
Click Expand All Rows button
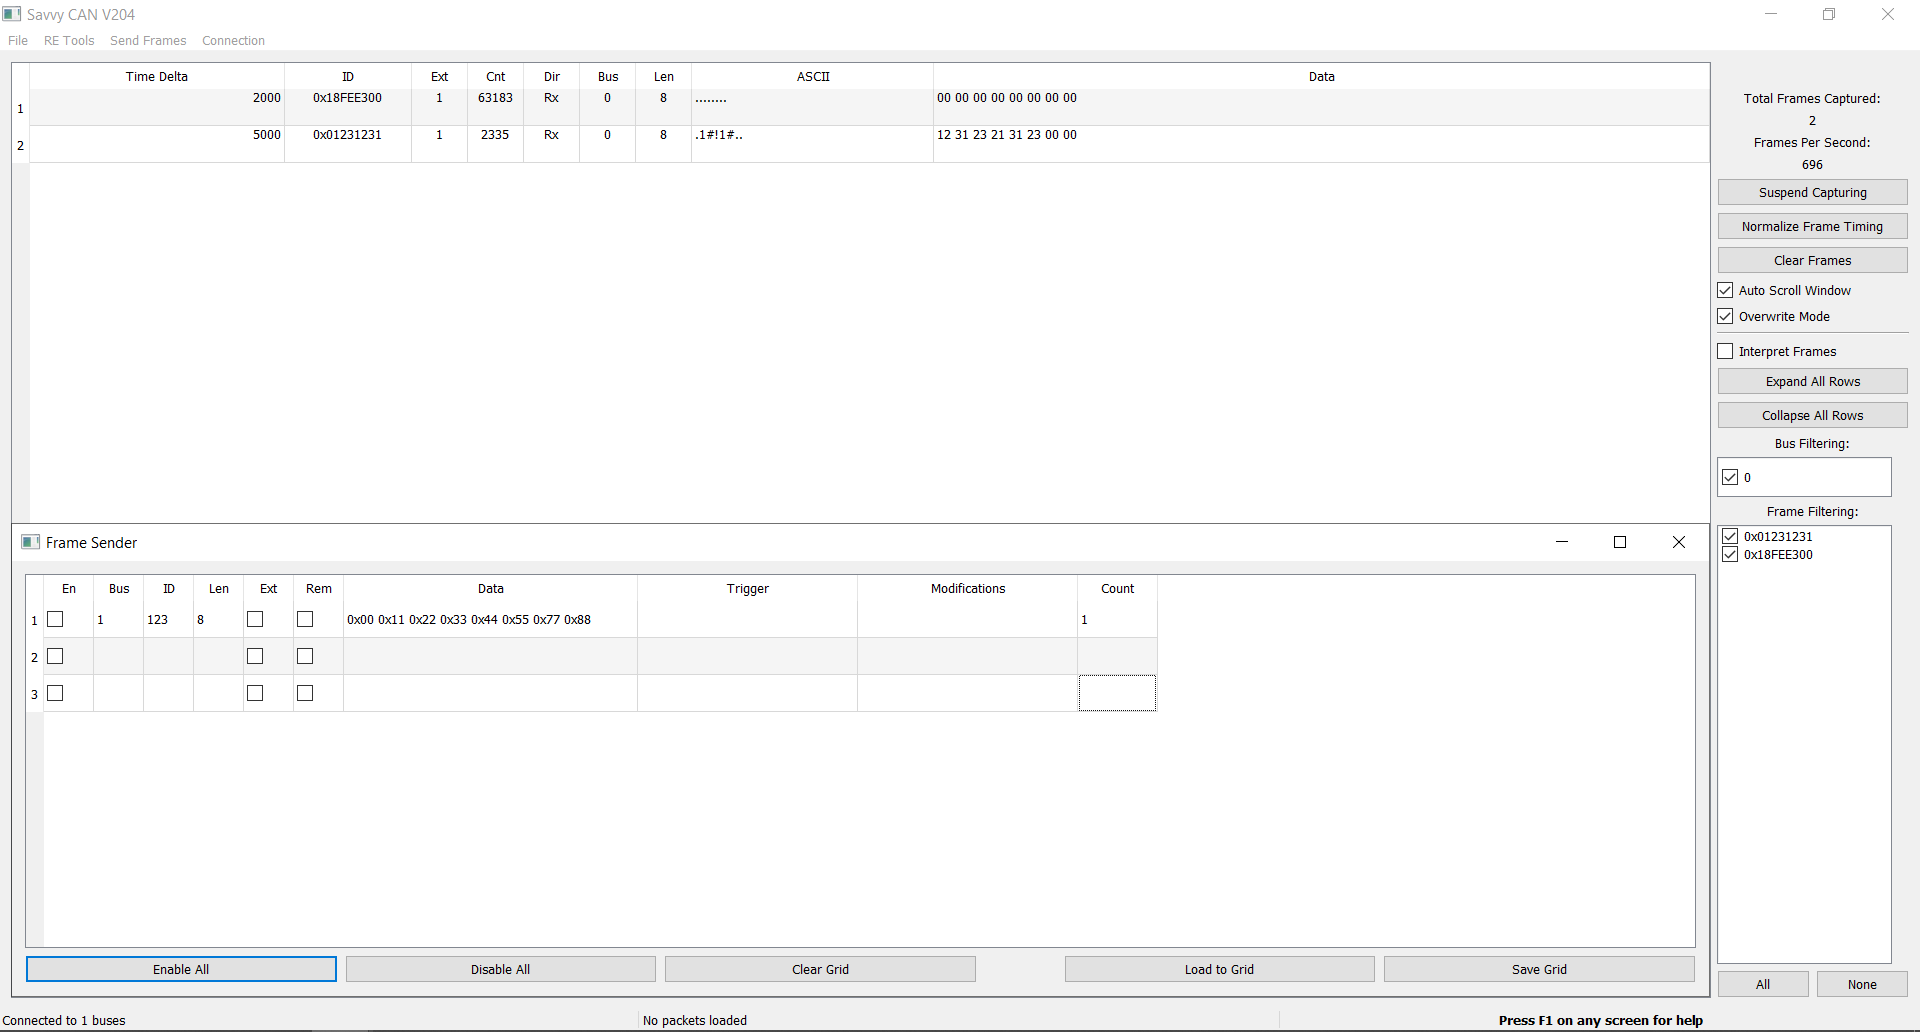[1812, 382]
